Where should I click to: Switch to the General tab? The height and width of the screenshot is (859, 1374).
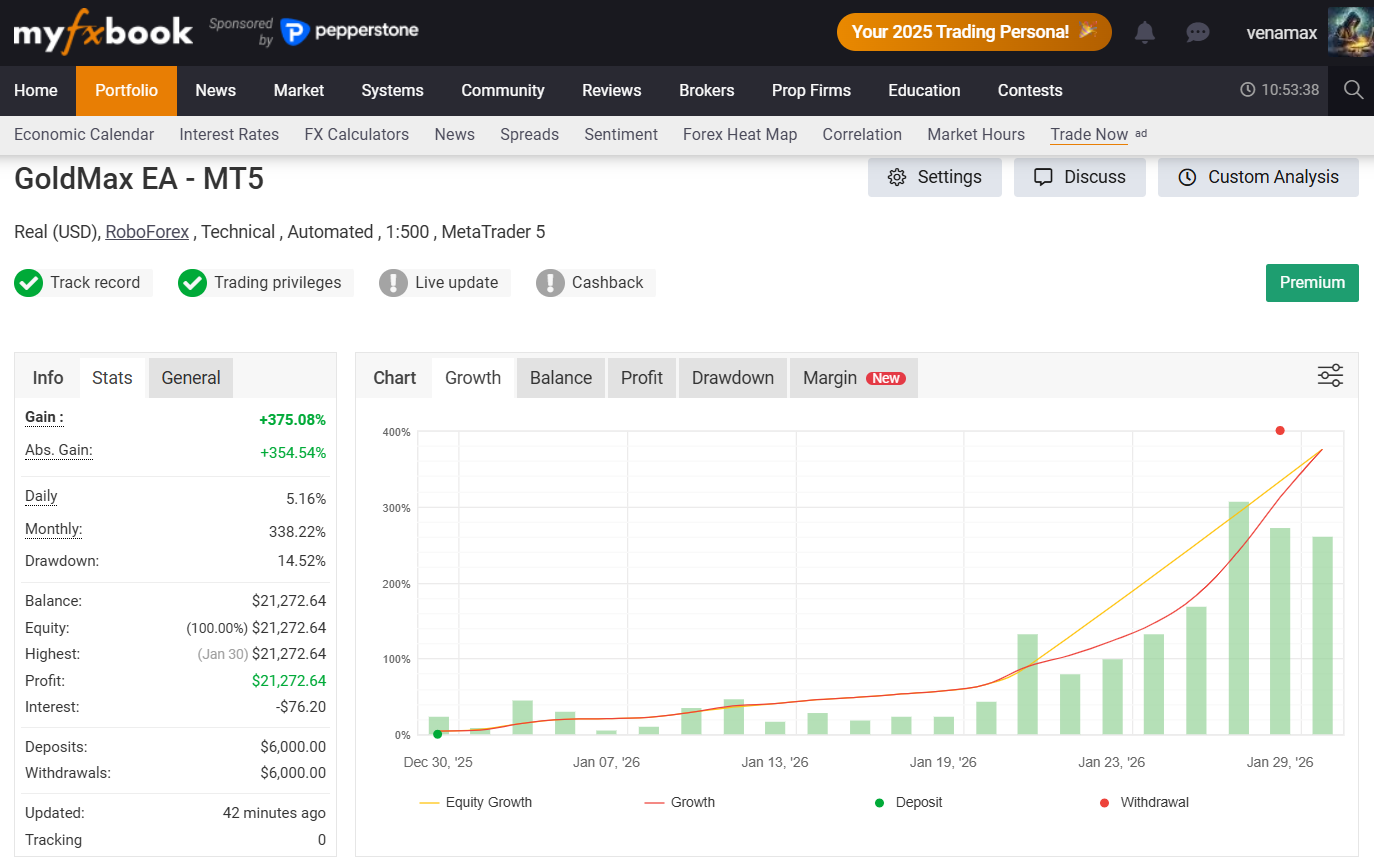191,378
